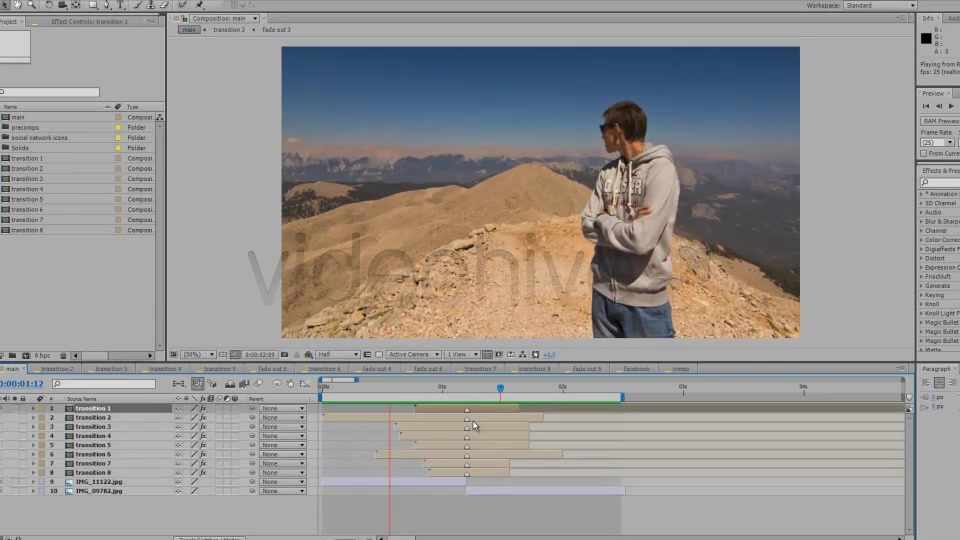
Task: Select the Brush tool
Action: (x=137, y=5)
